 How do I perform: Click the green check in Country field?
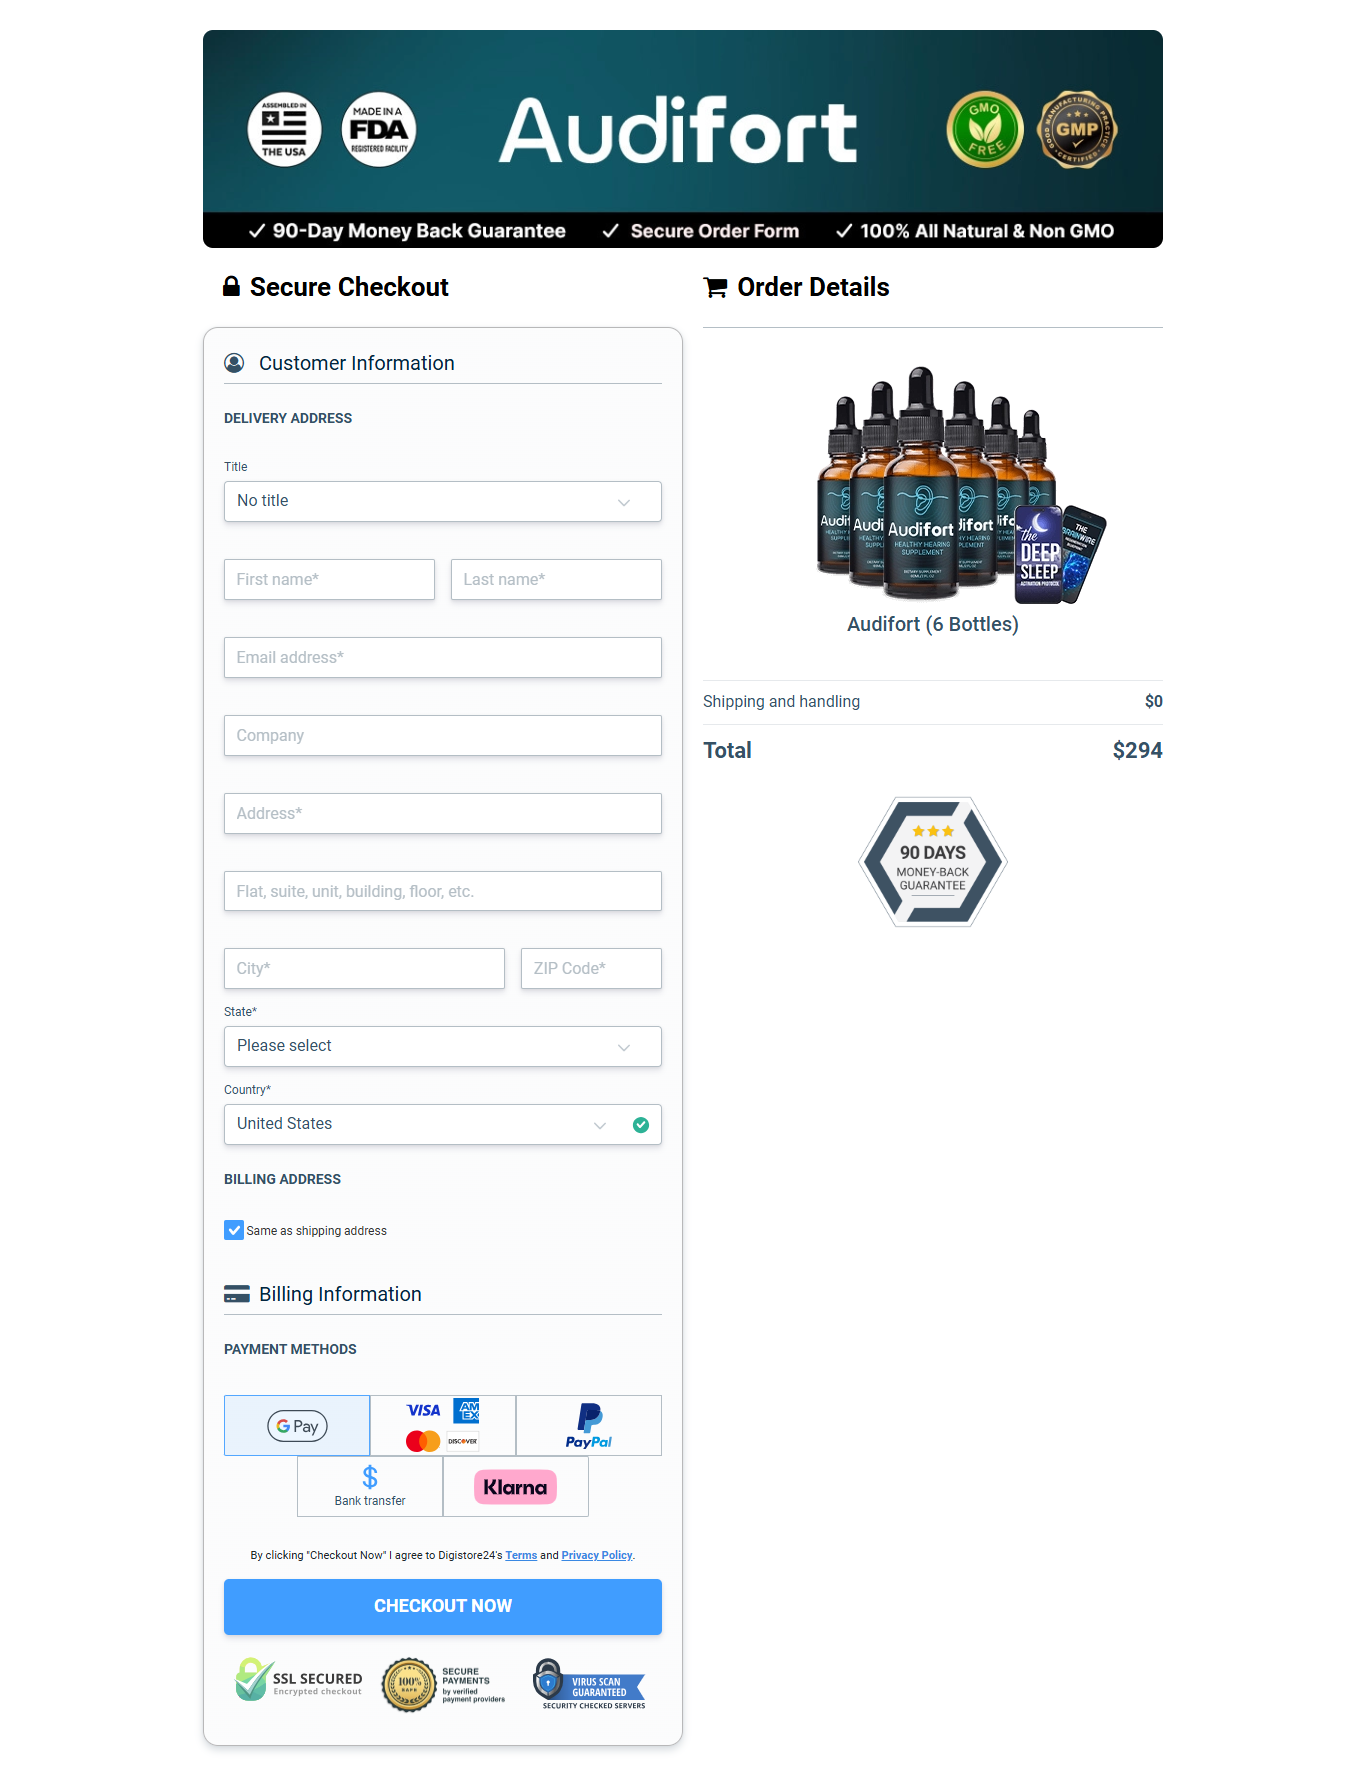[x=641, y=1125]
